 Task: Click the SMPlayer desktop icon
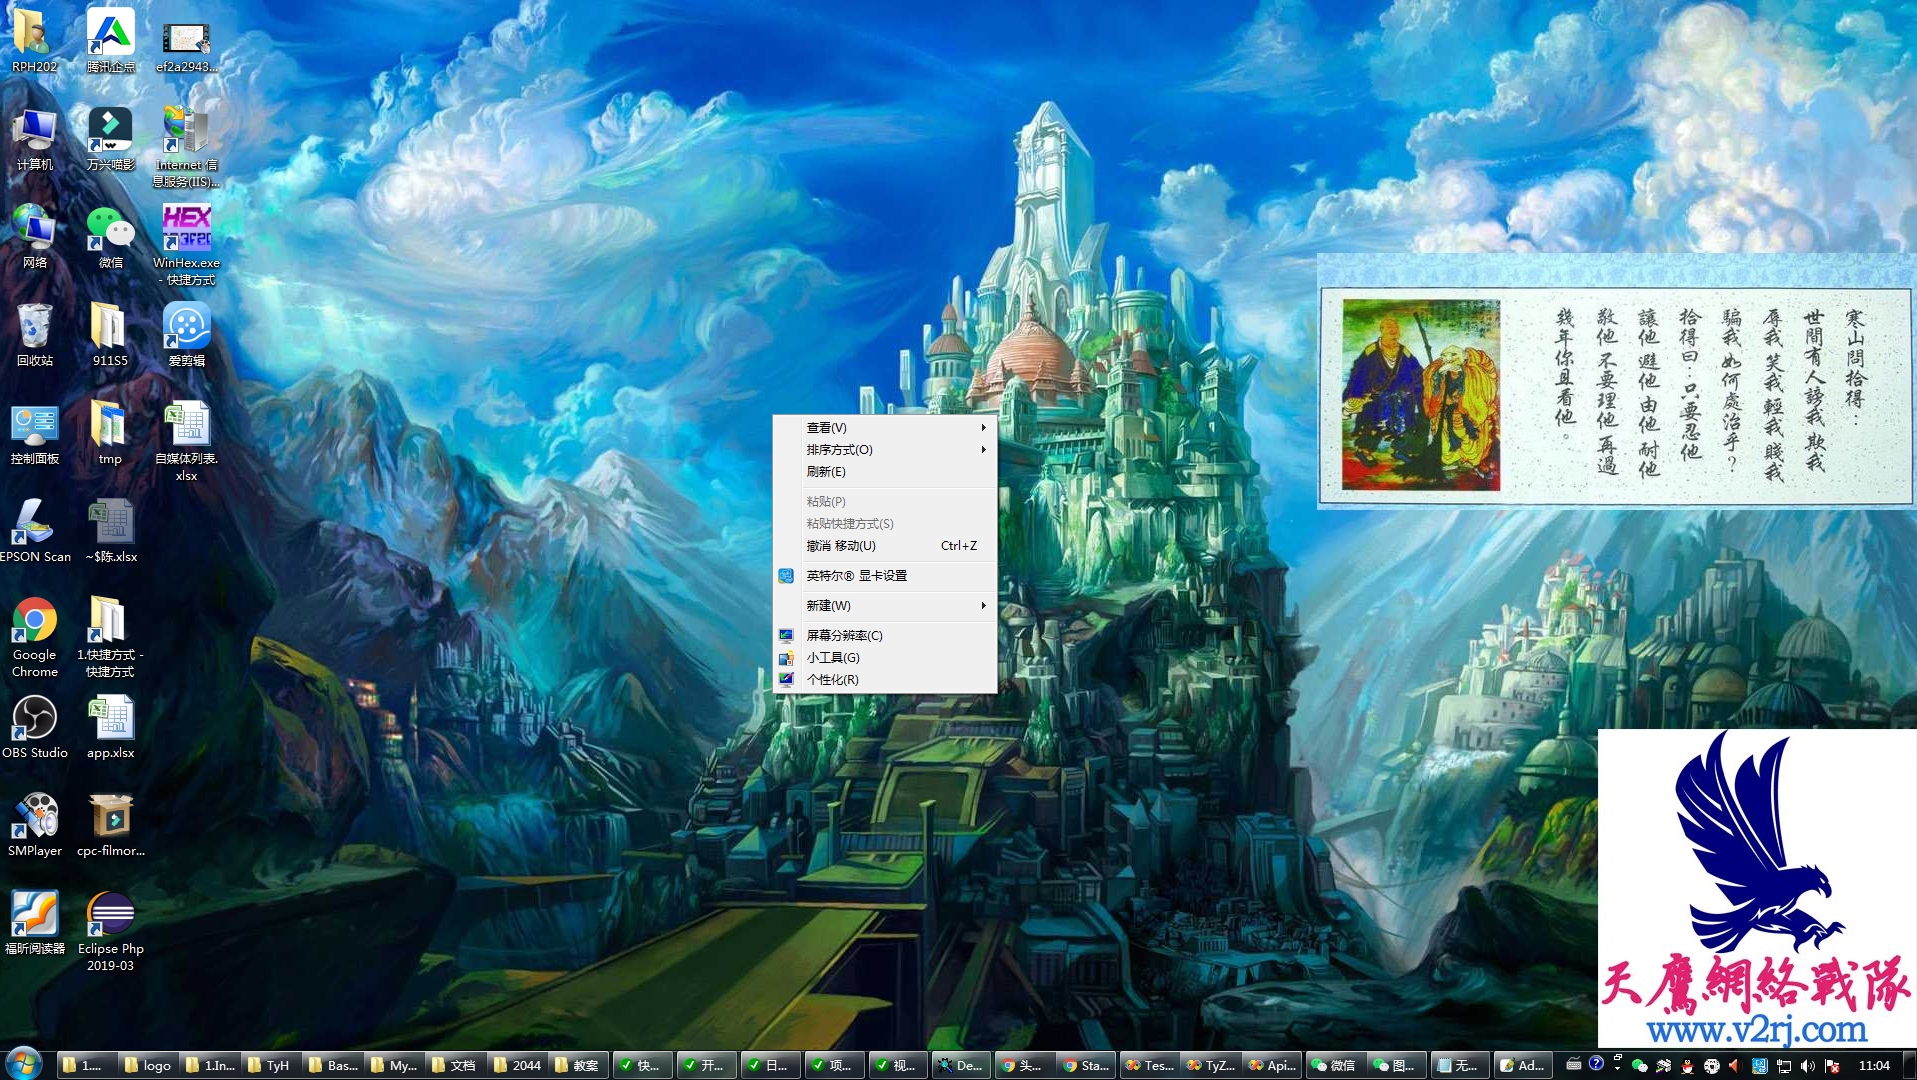point(35,818)
